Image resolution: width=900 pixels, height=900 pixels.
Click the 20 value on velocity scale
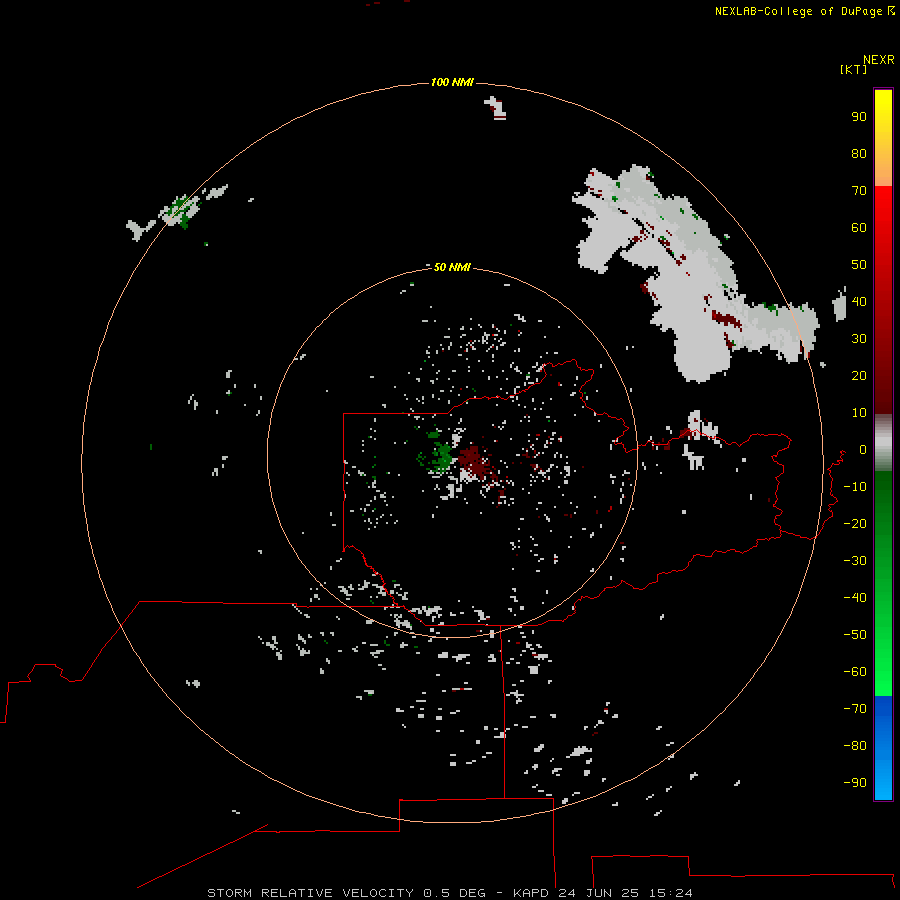[x=859, y=376]
